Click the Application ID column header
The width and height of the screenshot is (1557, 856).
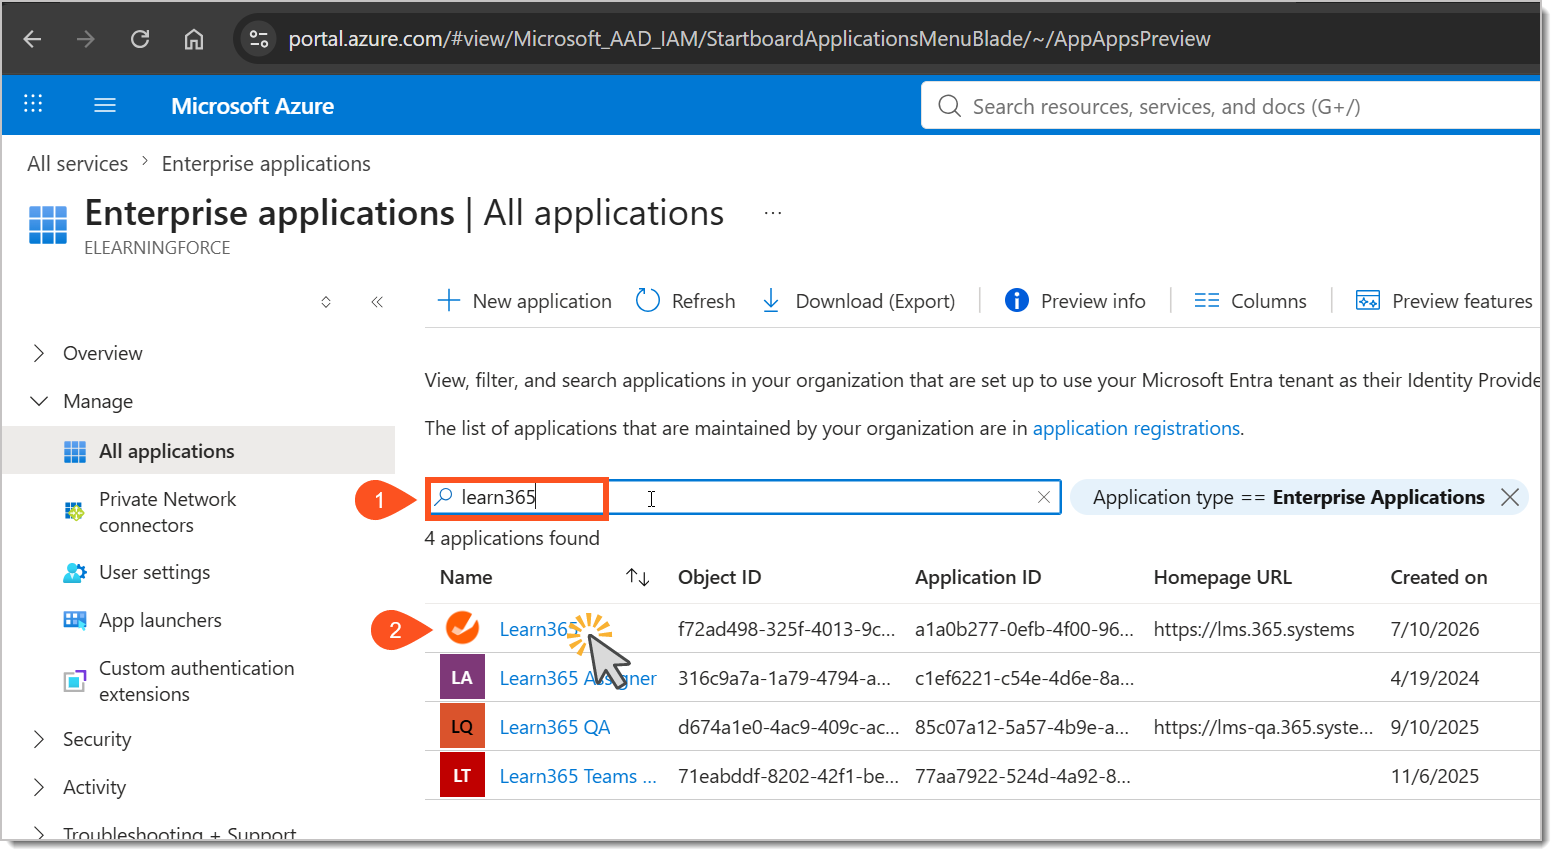[978, 577]
